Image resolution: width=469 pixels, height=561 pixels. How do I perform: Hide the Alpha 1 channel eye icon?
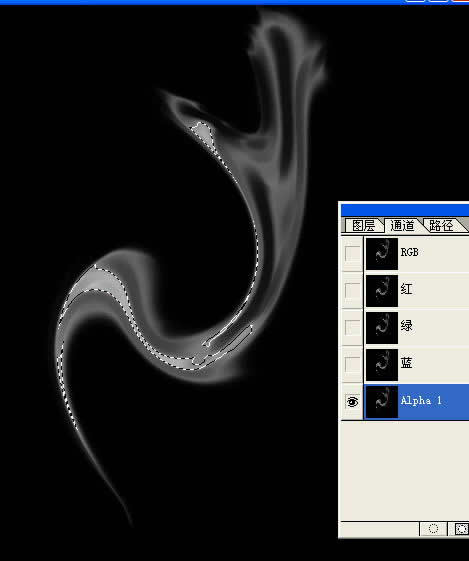(352, 402)
